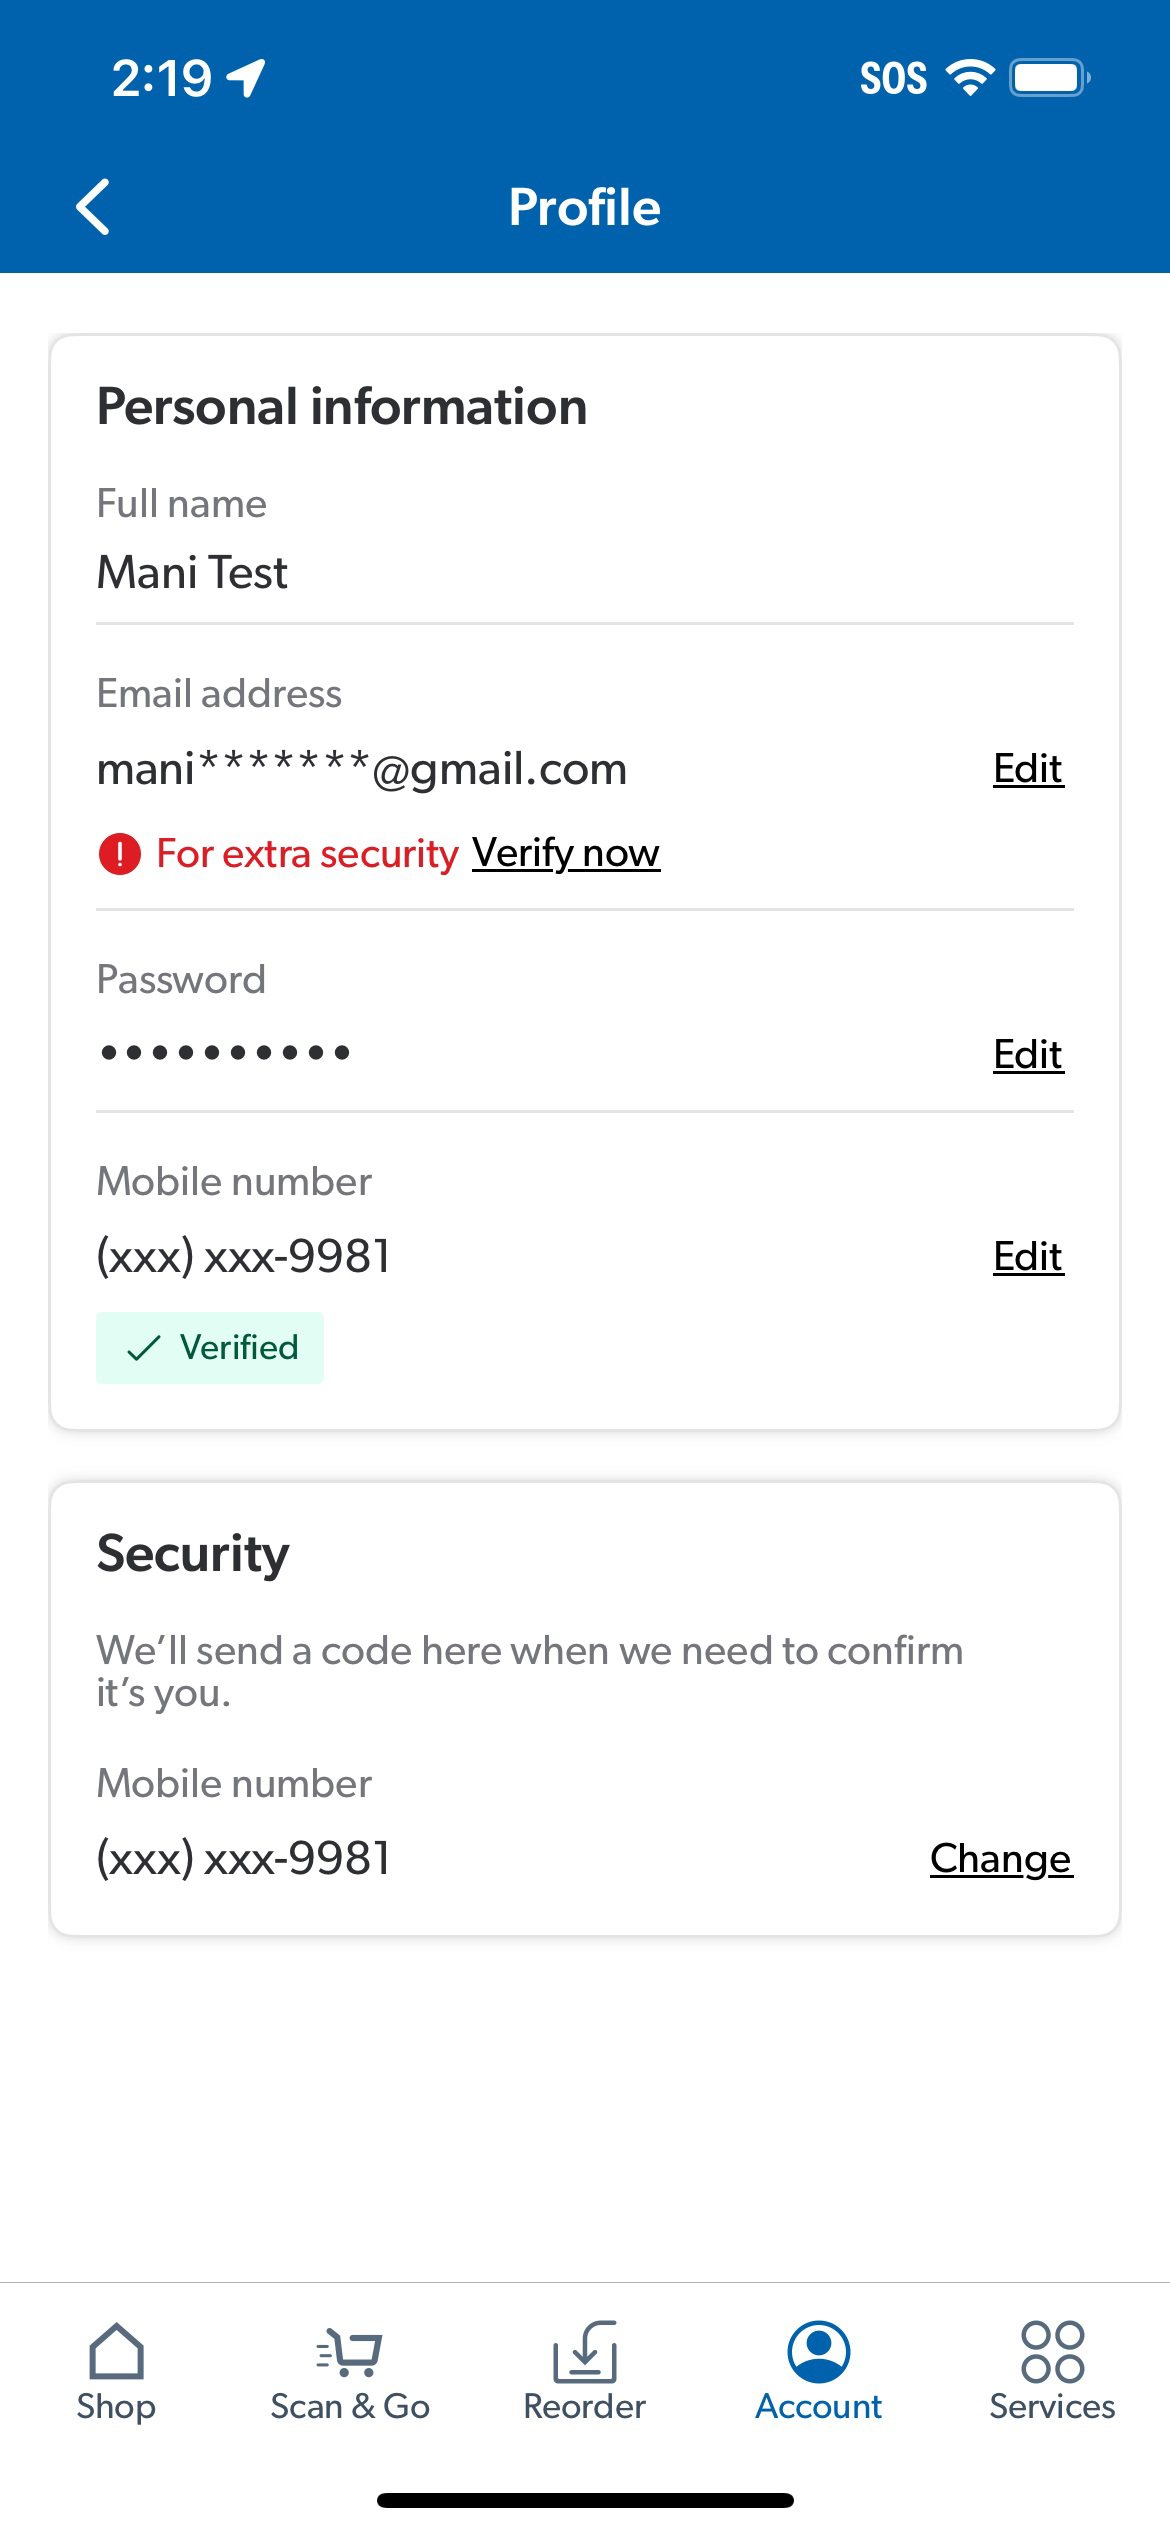Edit the password
This screenshot has width=1170, height=2532.
point(1028,1055)
